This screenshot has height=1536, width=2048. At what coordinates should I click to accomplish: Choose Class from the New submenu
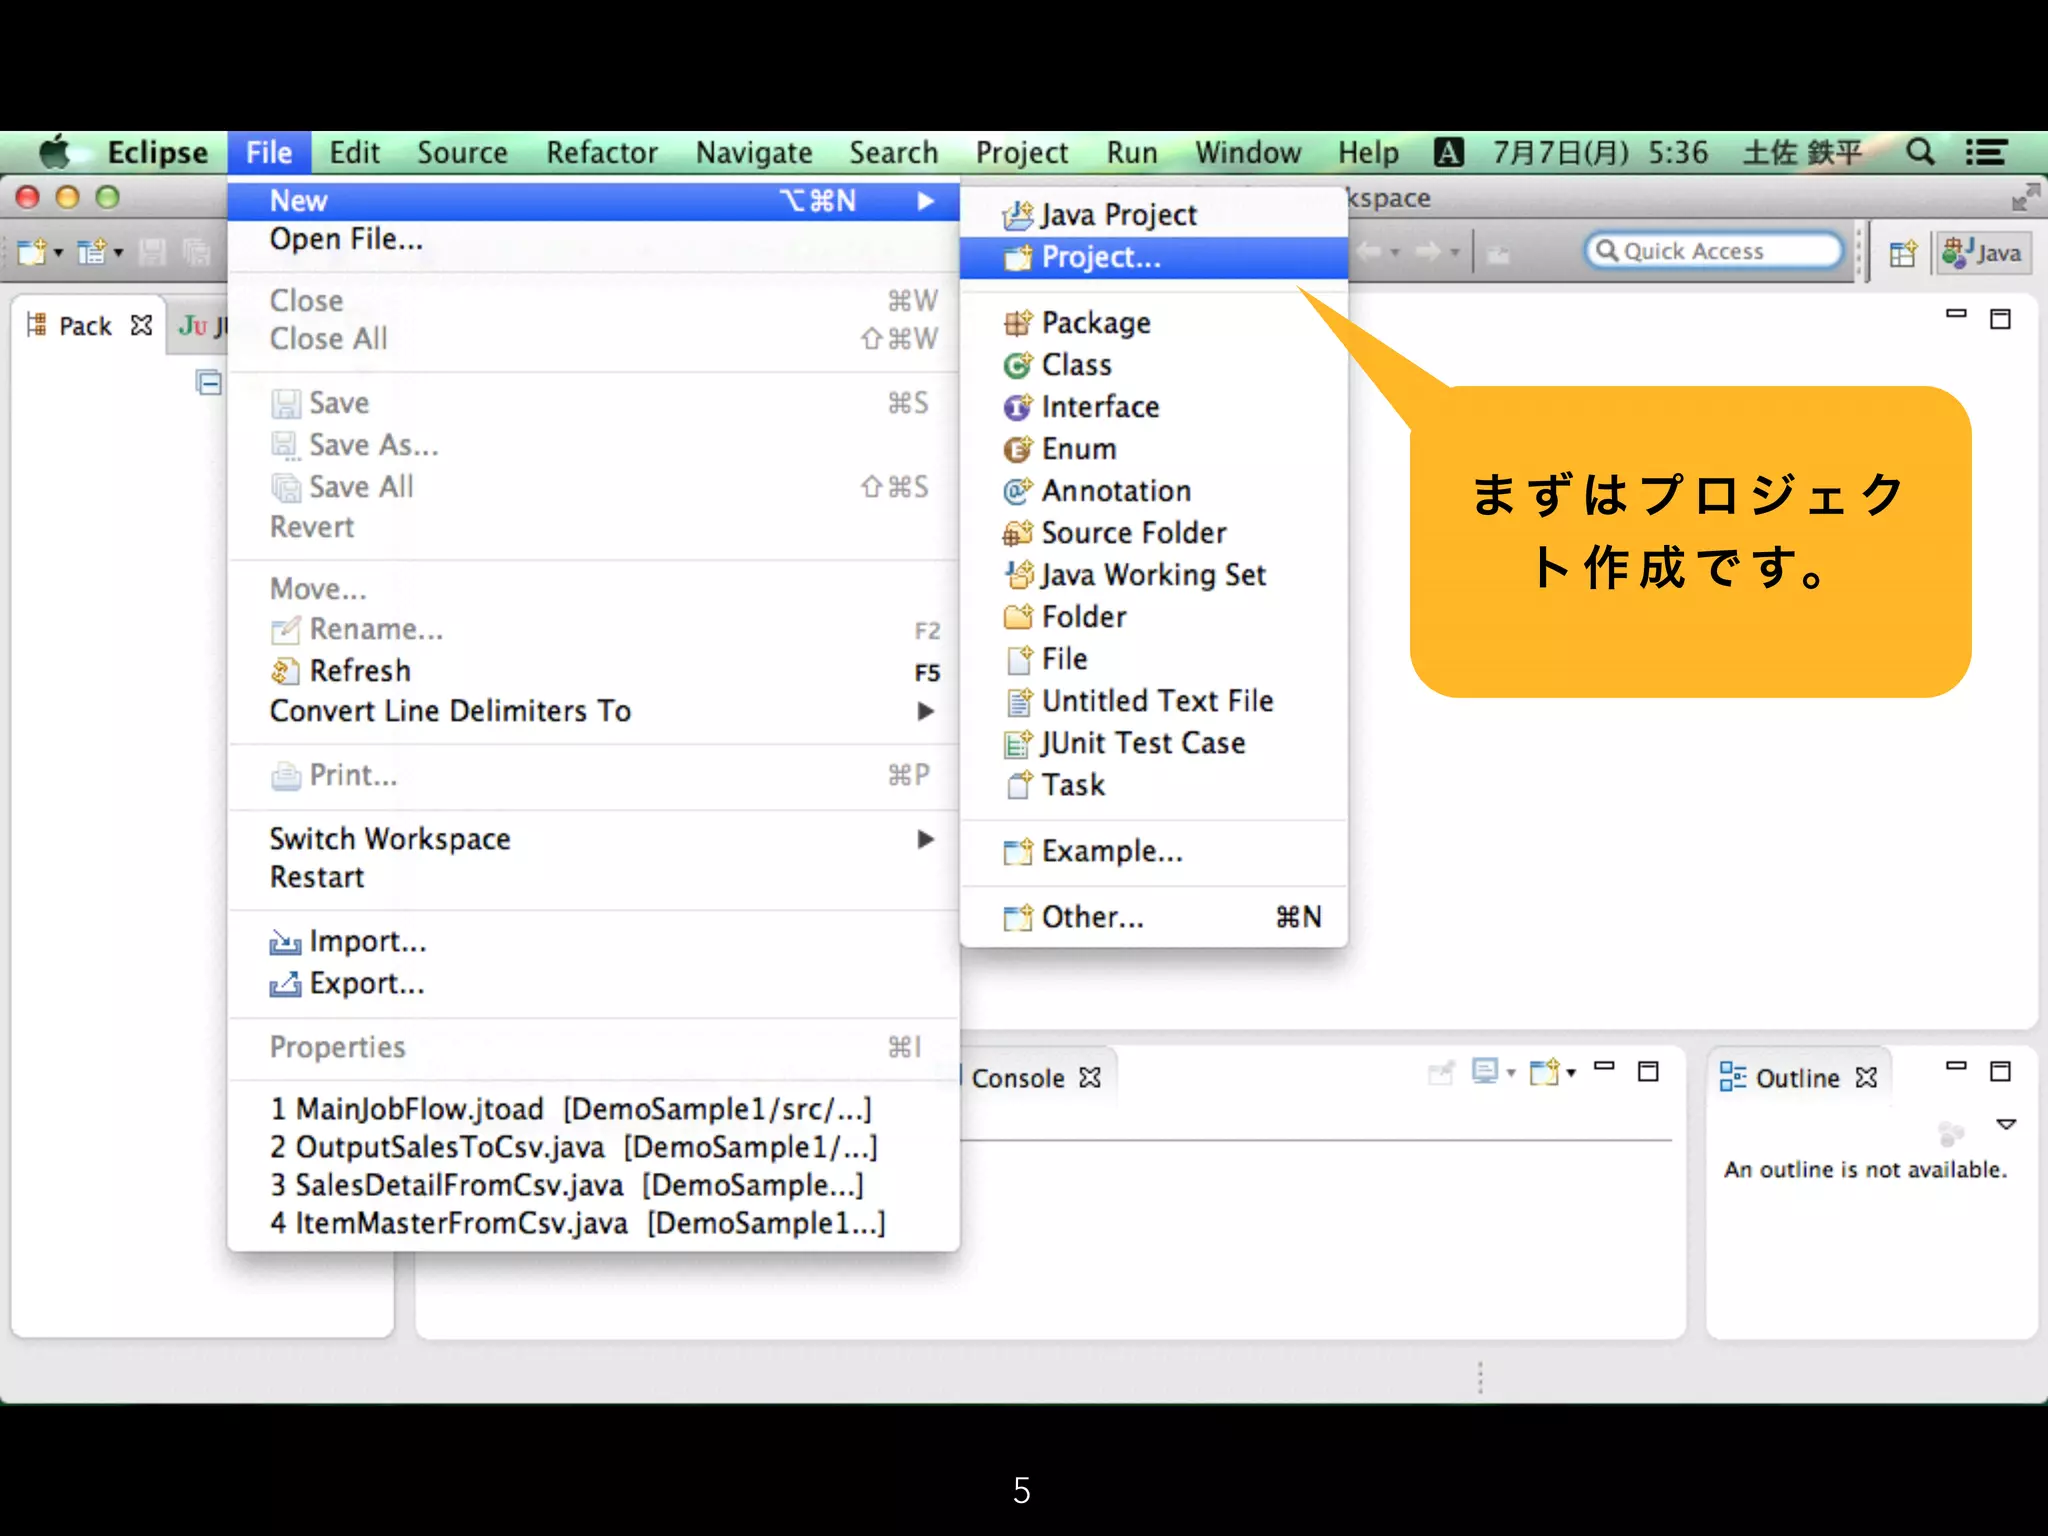tap(1076, 365)
